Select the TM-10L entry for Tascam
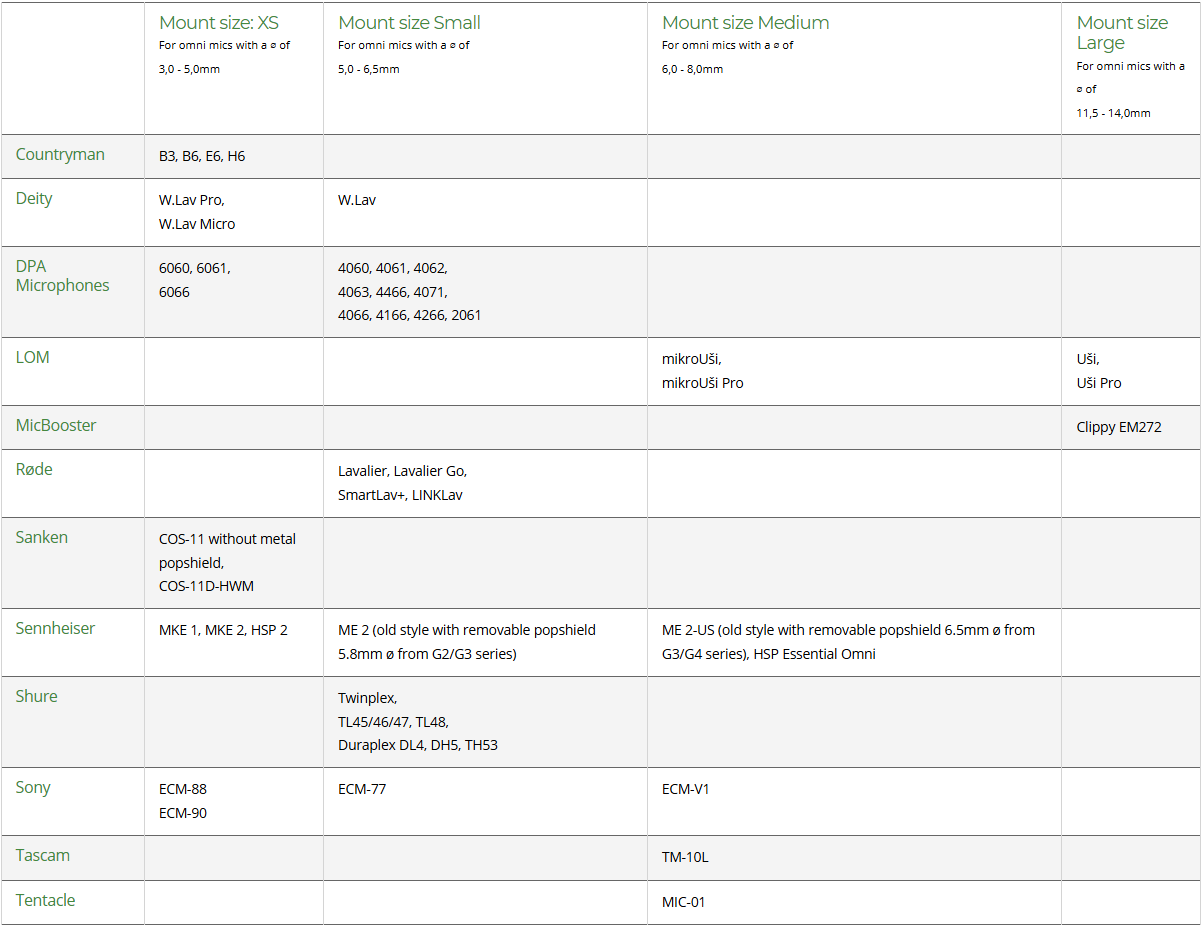The width and height of the screenshot is (1203, 926). 685,857
